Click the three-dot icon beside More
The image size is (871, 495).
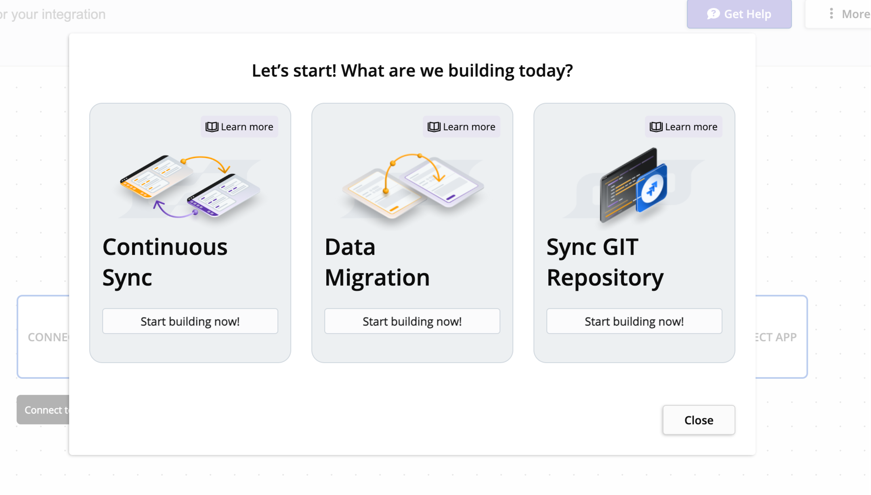pos(831,14)
